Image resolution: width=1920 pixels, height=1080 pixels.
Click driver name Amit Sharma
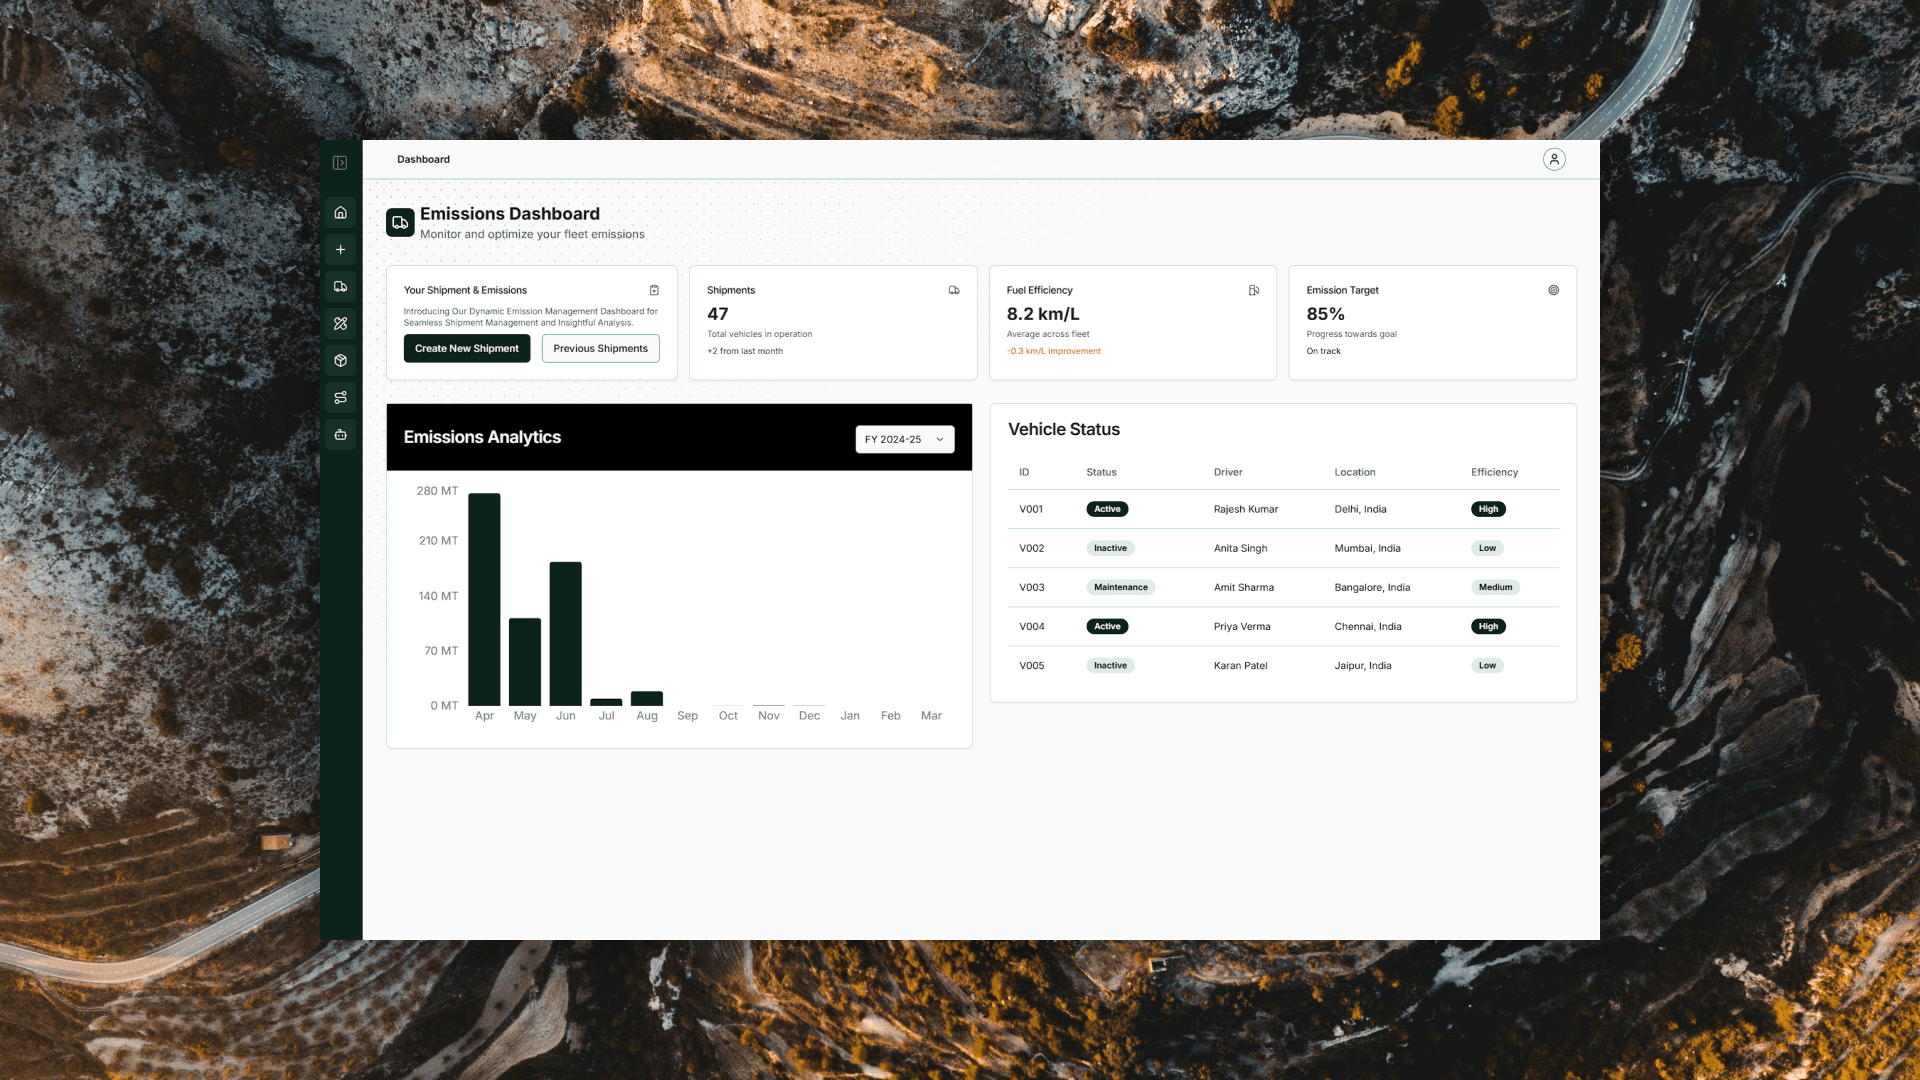[x=1244, y=587]
